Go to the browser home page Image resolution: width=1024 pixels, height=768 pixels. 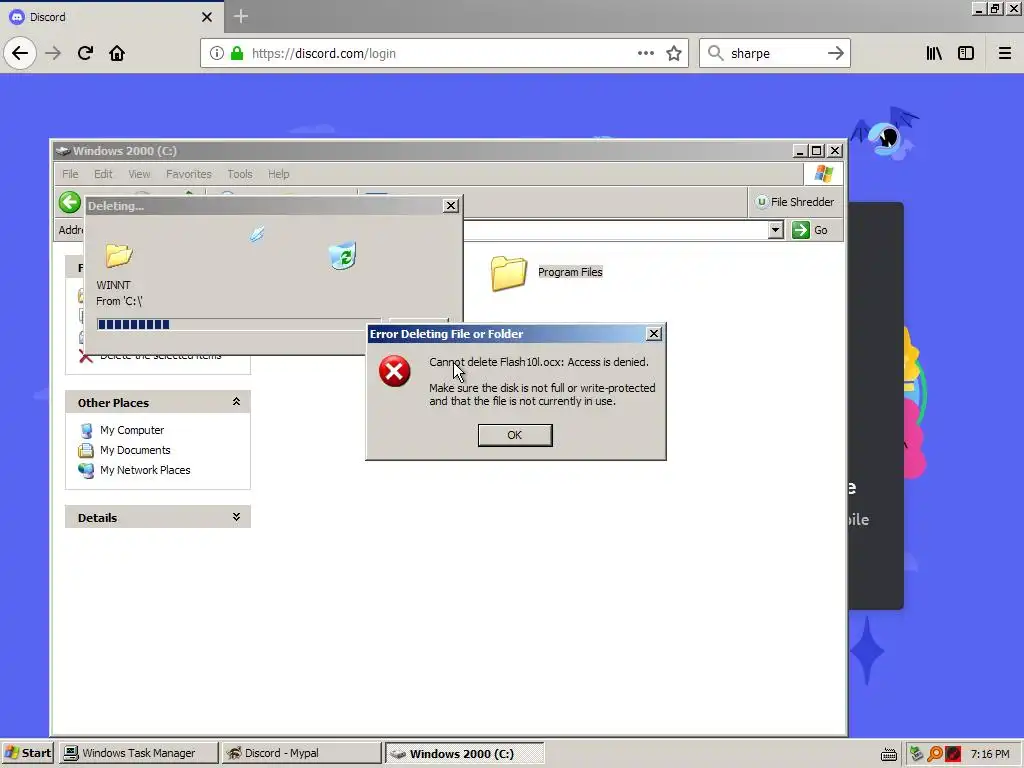(117, 53)
